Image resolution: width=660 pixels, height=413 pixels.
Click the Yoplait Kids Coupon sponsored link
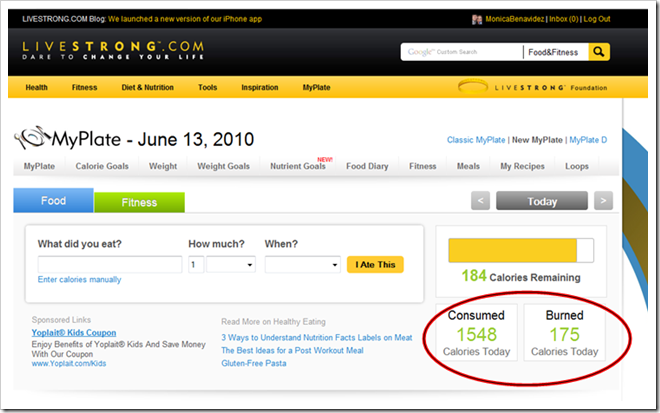pyautogui.click(x=74, y=333)
